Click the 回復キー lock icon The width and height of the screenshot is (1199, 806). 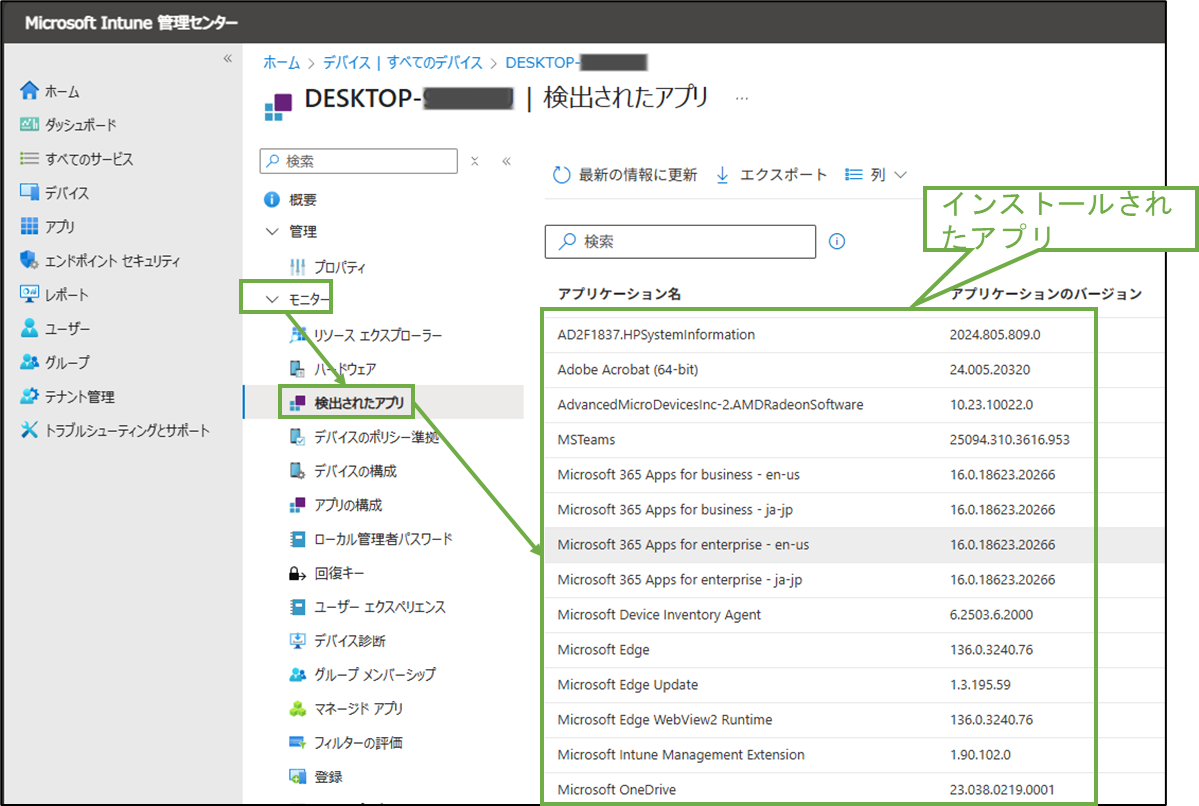297,573
